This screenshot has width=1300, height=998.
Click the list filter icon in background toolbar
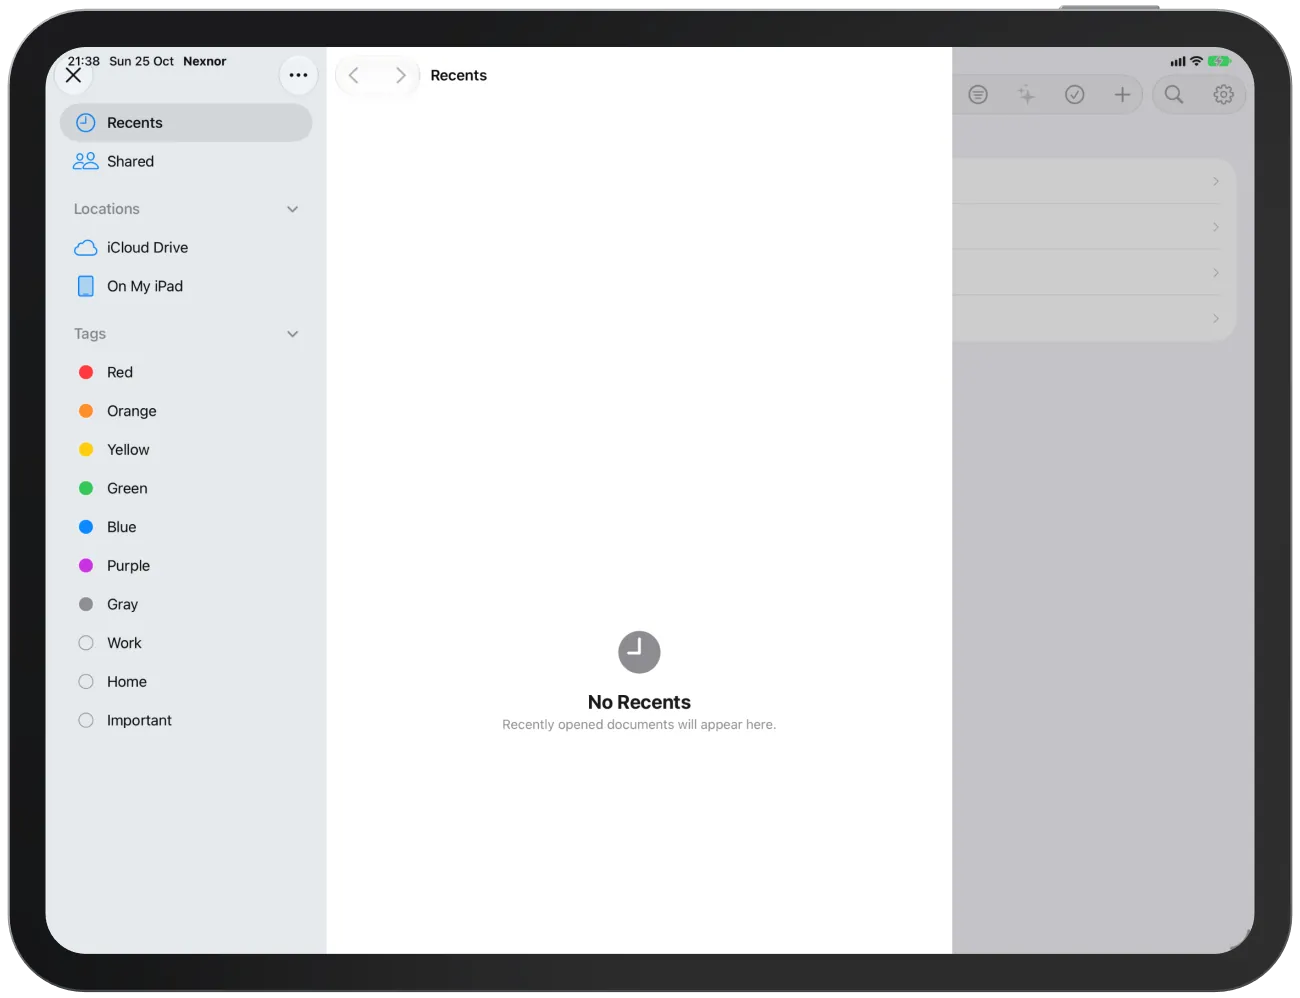pyautogui.click(x=978, y=95)
